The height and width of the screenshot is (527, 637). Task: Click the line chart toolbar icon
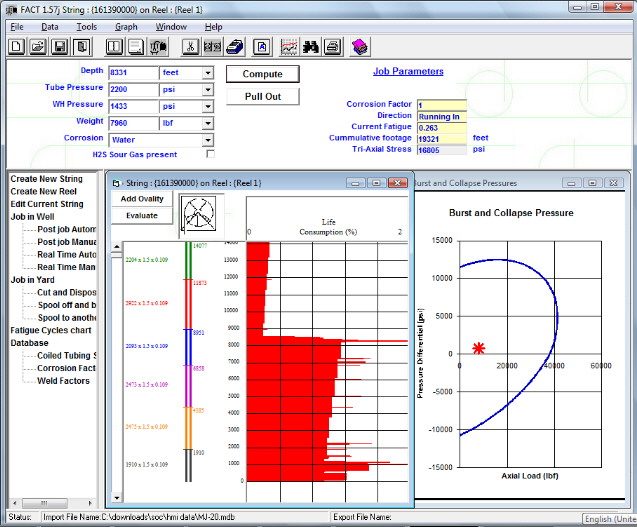click(288, 46)
